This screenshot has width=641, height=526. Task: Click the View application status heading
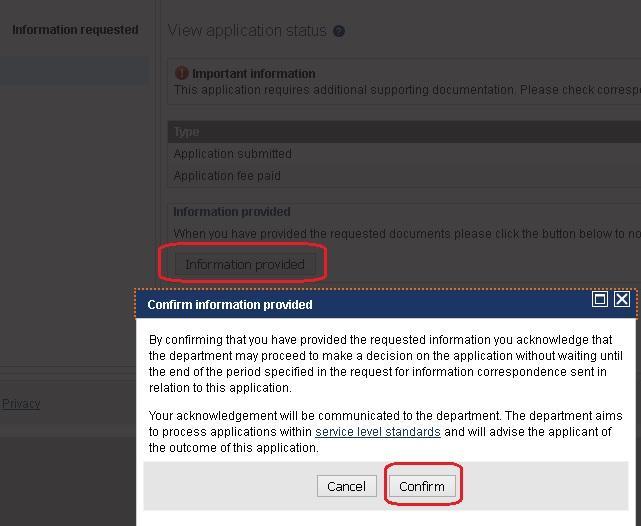(x=247, y=31)
